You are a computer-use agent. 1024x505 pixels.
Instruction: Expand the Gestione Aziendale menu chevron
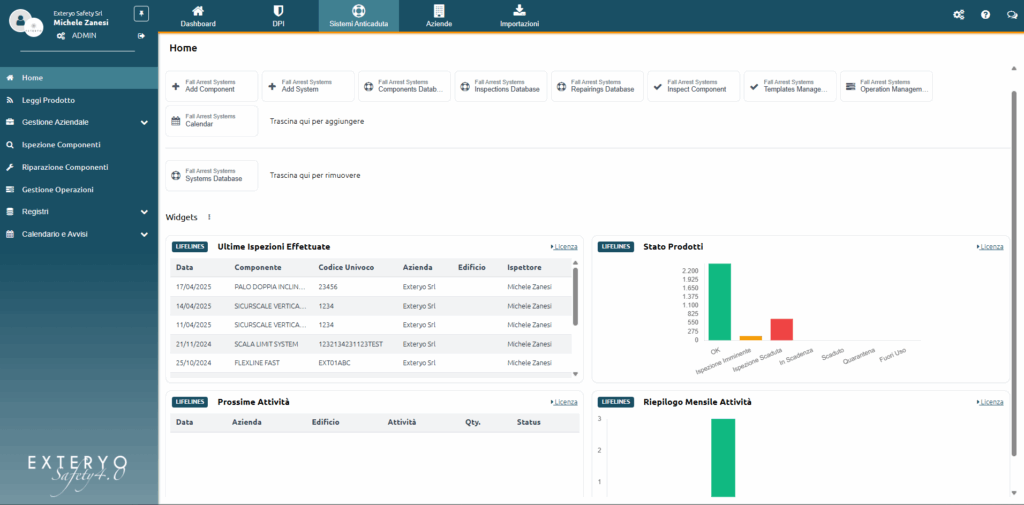144,123
